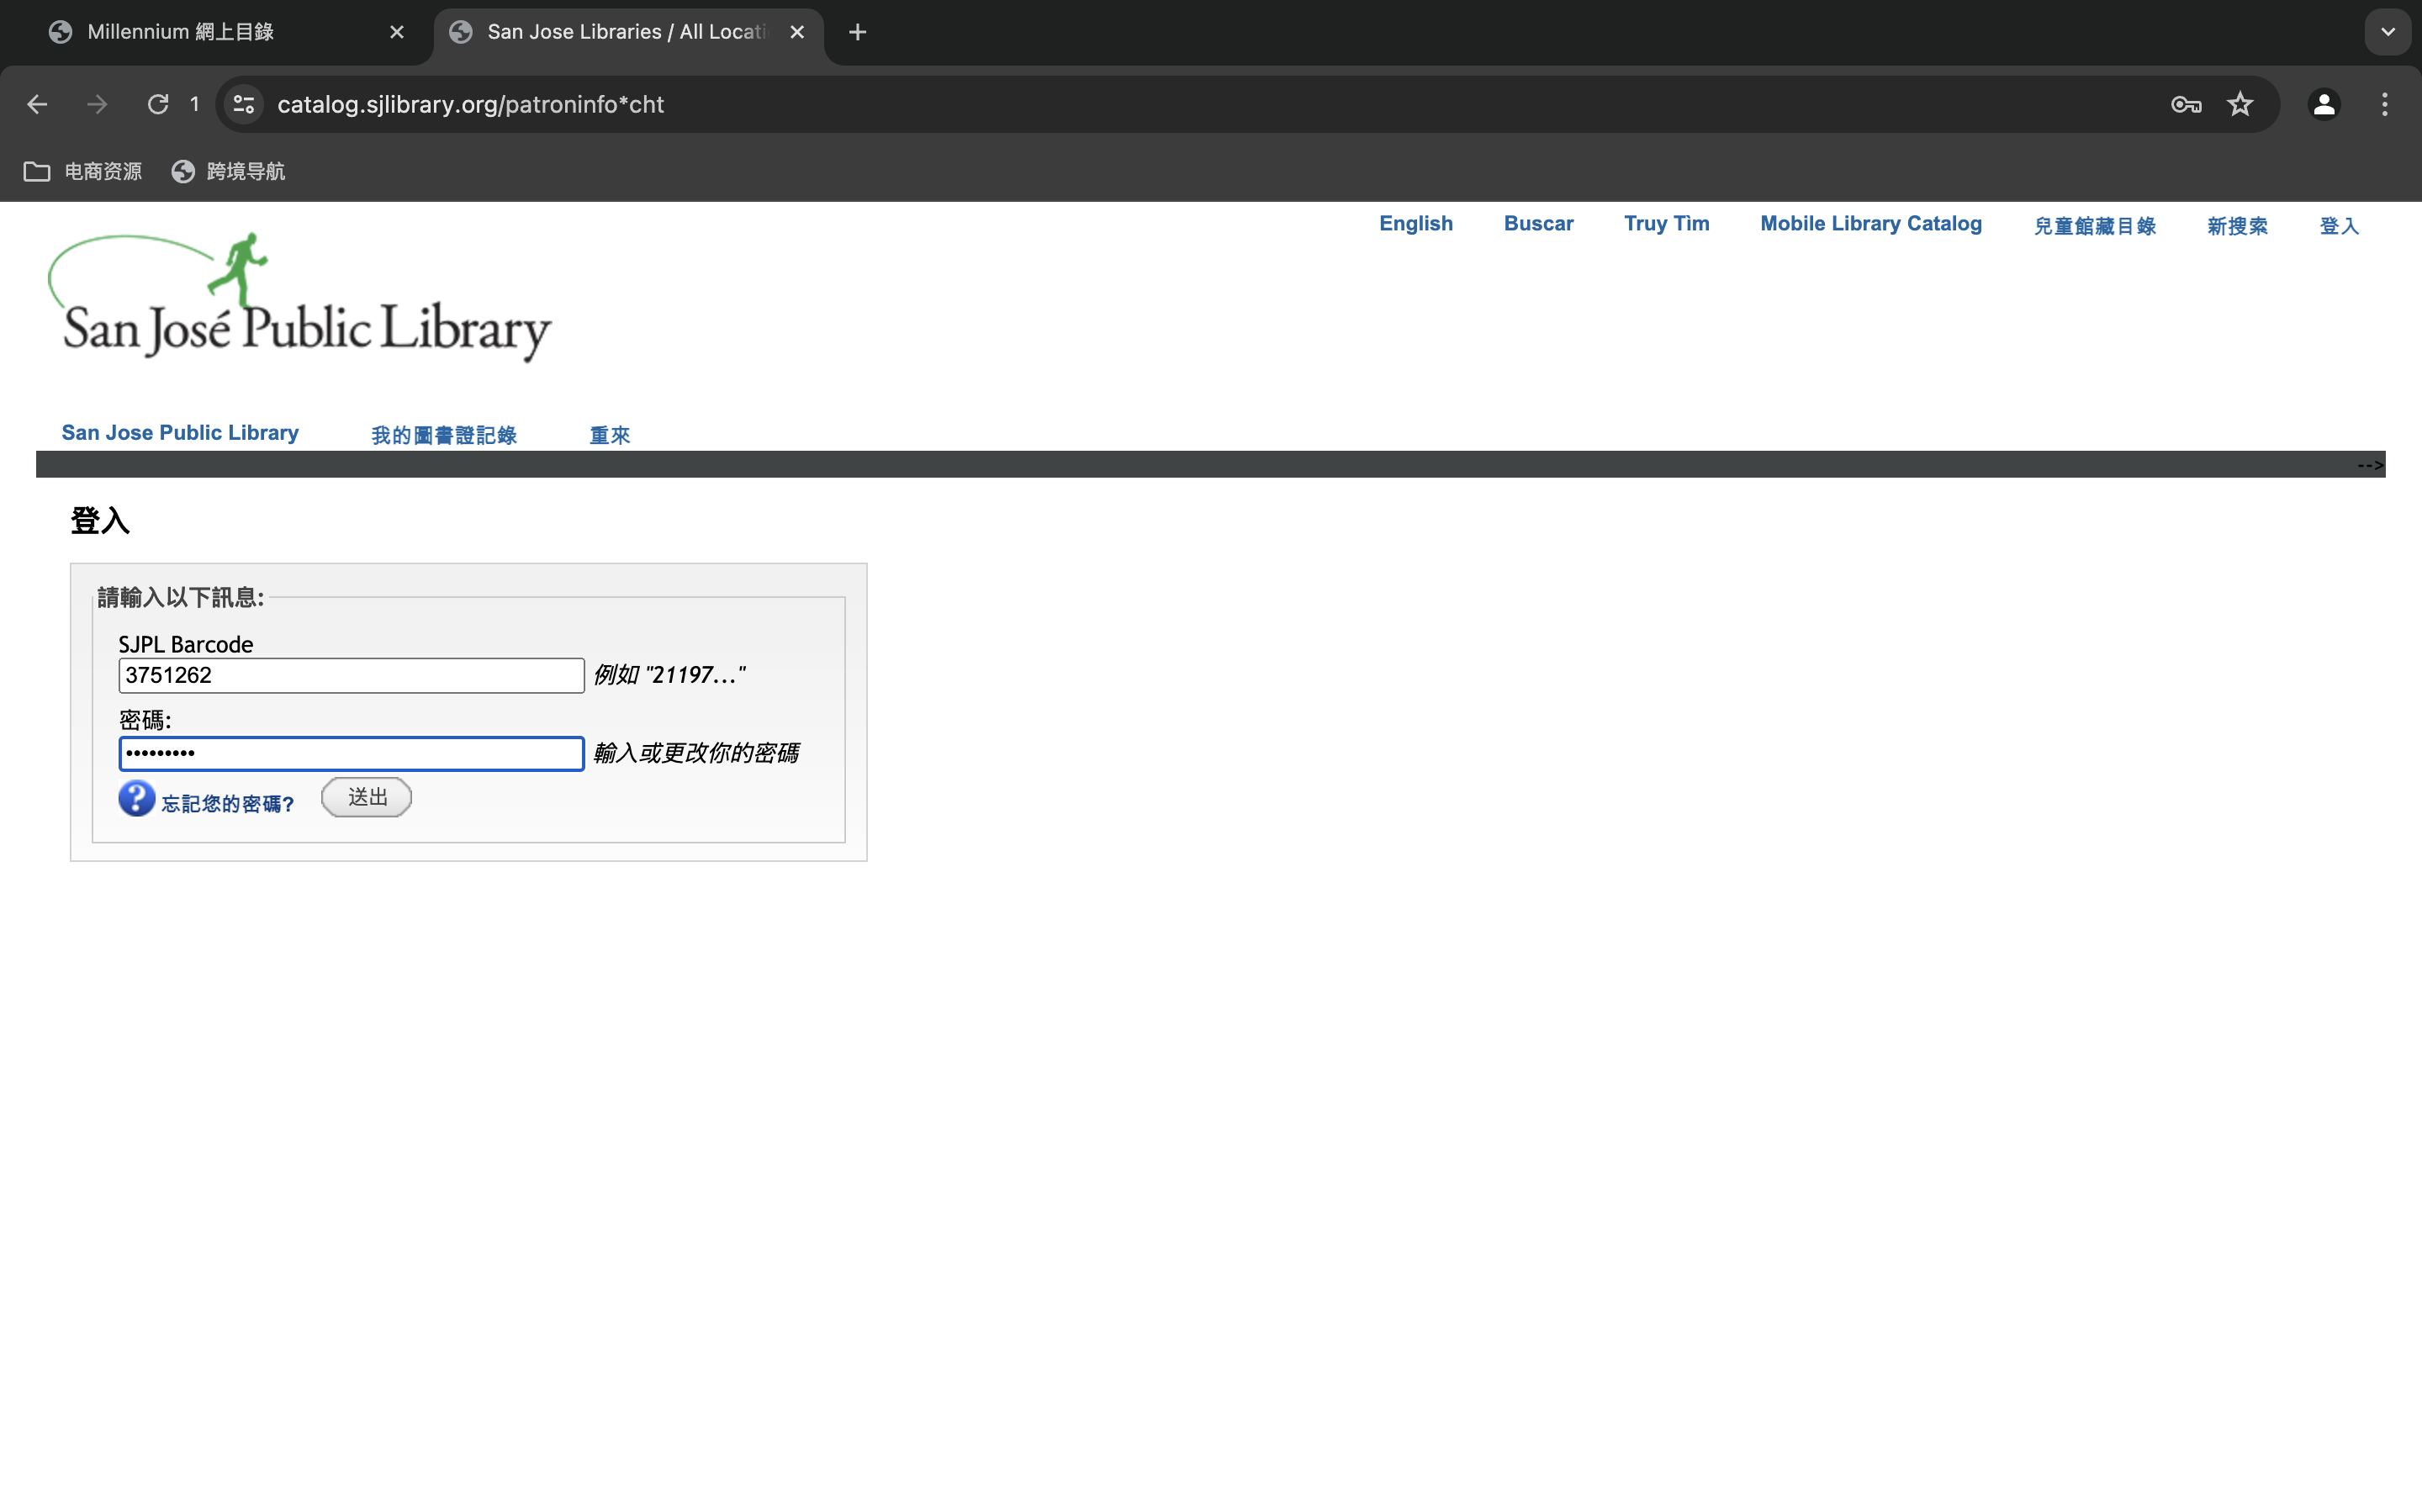Open the 兒童館藏目錄 link
This screenshot has height=1512, width=2422.
(x=2094, y=226)
